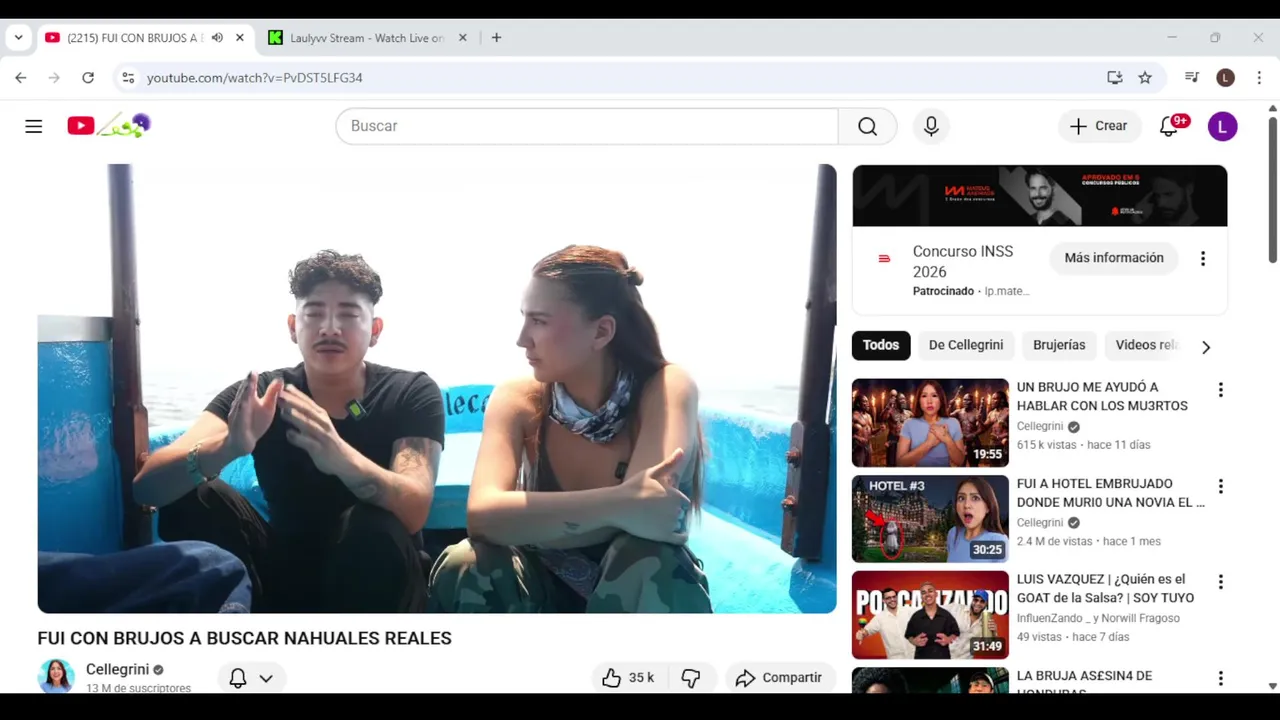This screenshot has height=720, width=1280.
Task: Open options for HOTEL EMBRUJADO video
Action: tap(1220, 487)
